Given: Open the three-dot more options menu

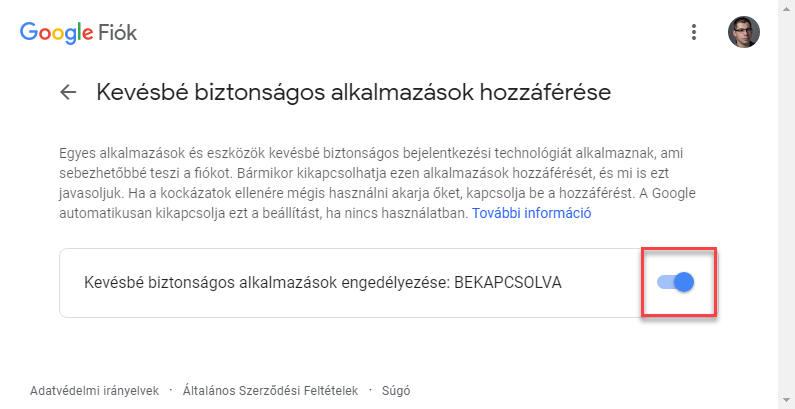Looking at the screenshot, I should (x=694, y=32).
